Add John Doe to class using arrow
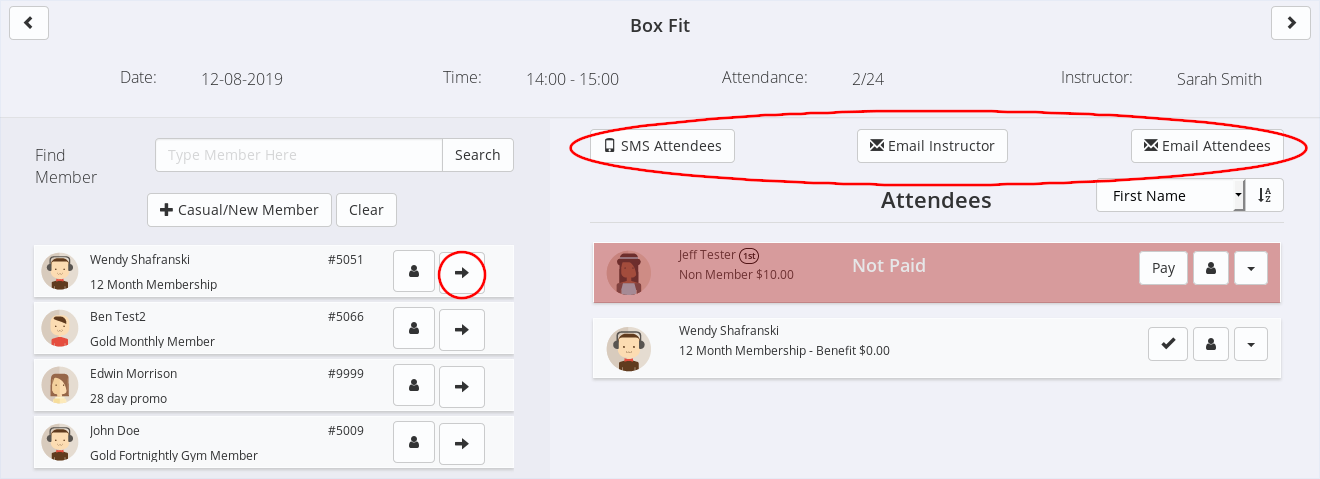Screen dimensions: 1320x479 click(x=462, y=444)
